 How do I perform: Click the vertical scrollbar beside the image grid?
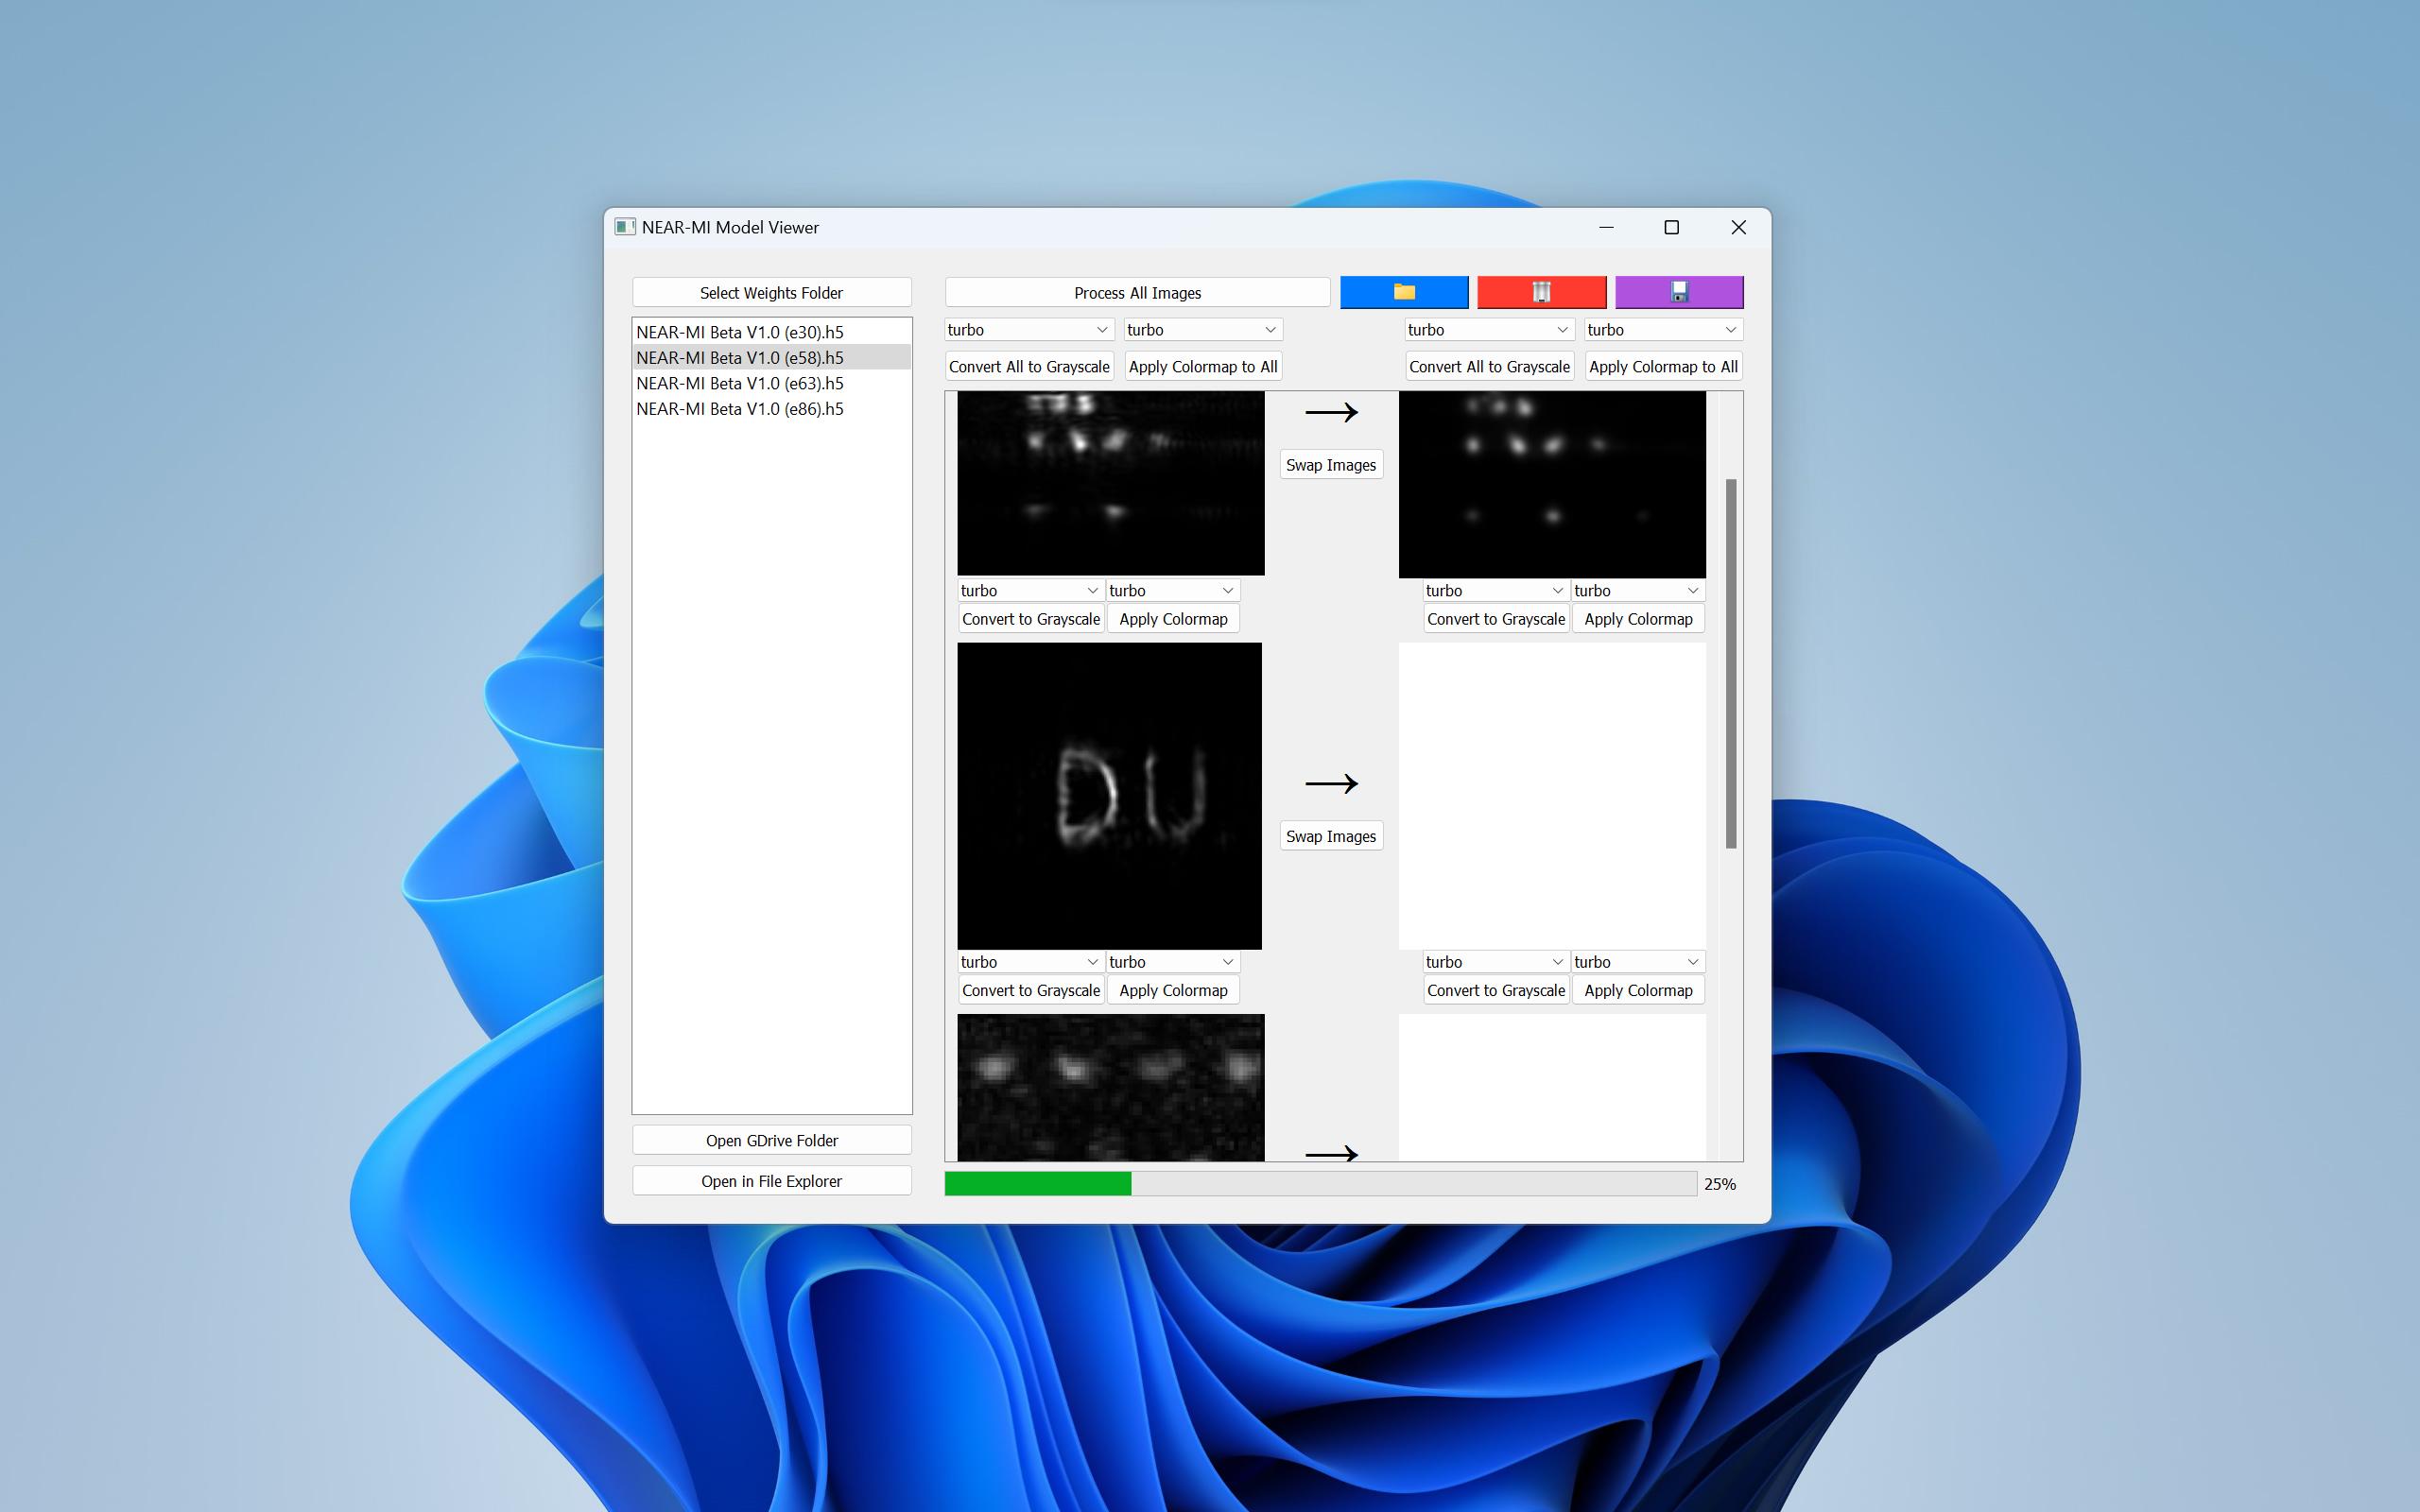(1730, 660)
